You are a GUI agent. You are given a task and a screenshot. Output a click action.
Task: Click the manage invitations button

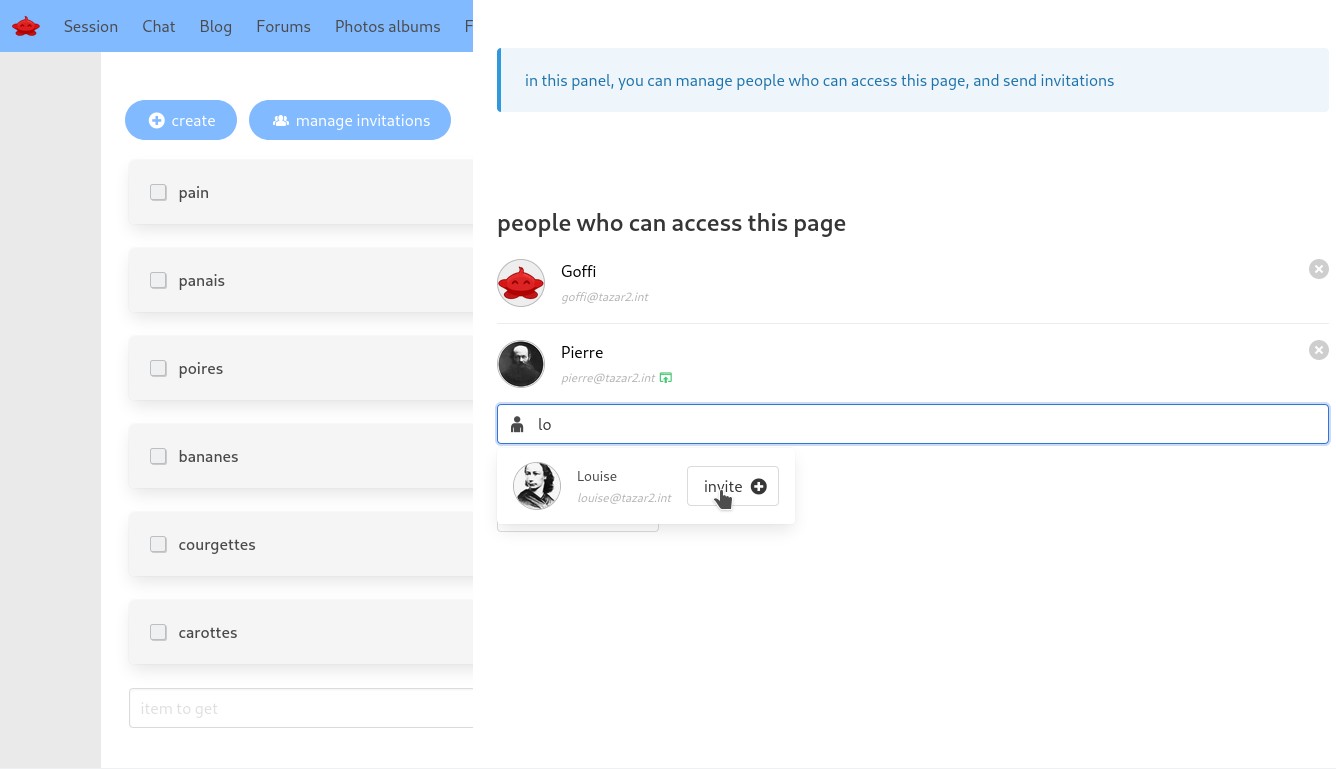pyautogui.click(x=350, y=120)
